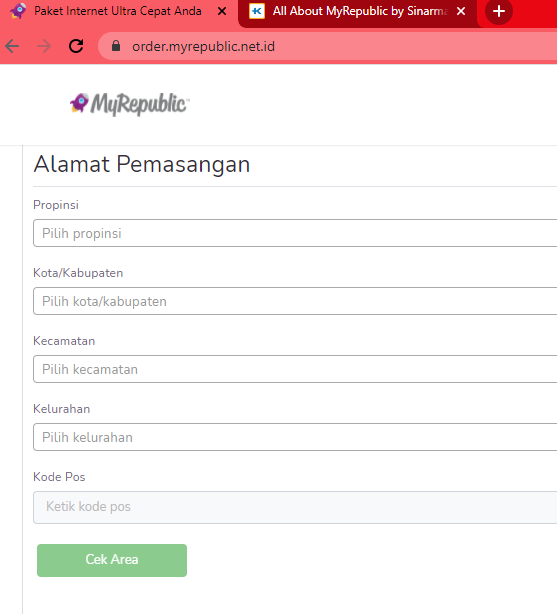Close the Paket Internet Ultra Cepat tab
Viewport: 557px width, 614px height.
pyautogui.click(x=222, y=11)
